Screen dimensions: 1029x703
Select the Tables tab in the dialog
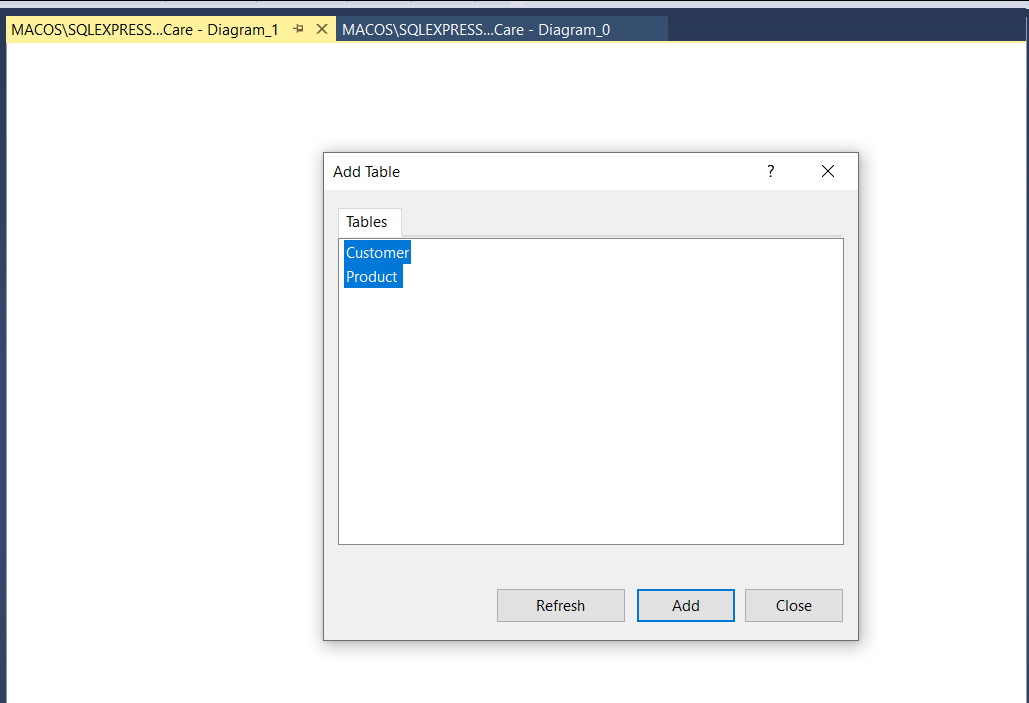coord(368,221)
